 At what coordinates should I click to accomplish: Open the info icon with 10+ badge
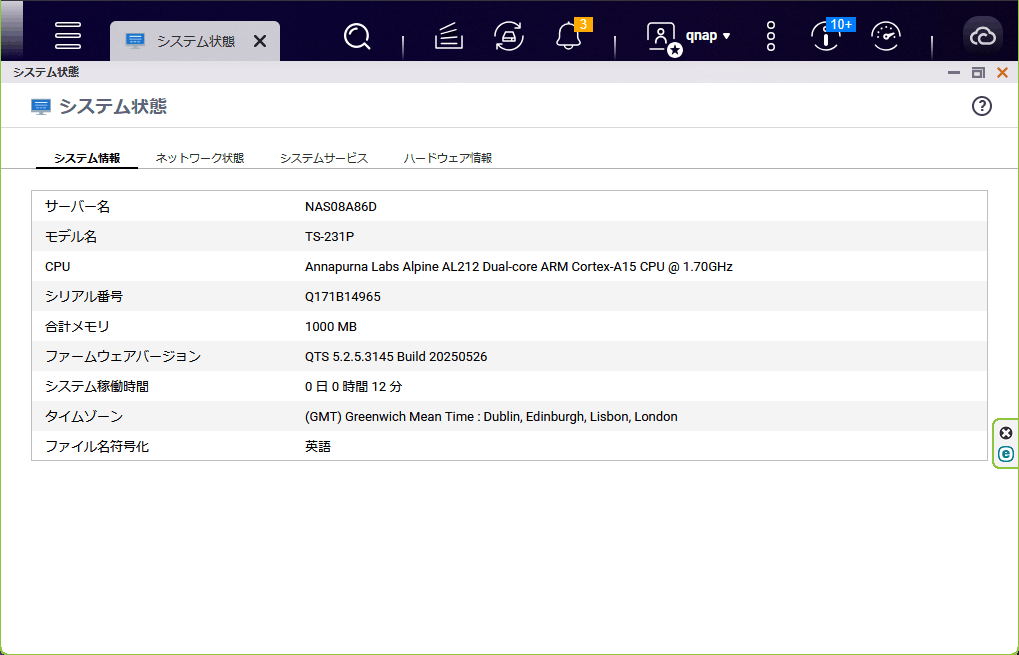tap(827, 36)
